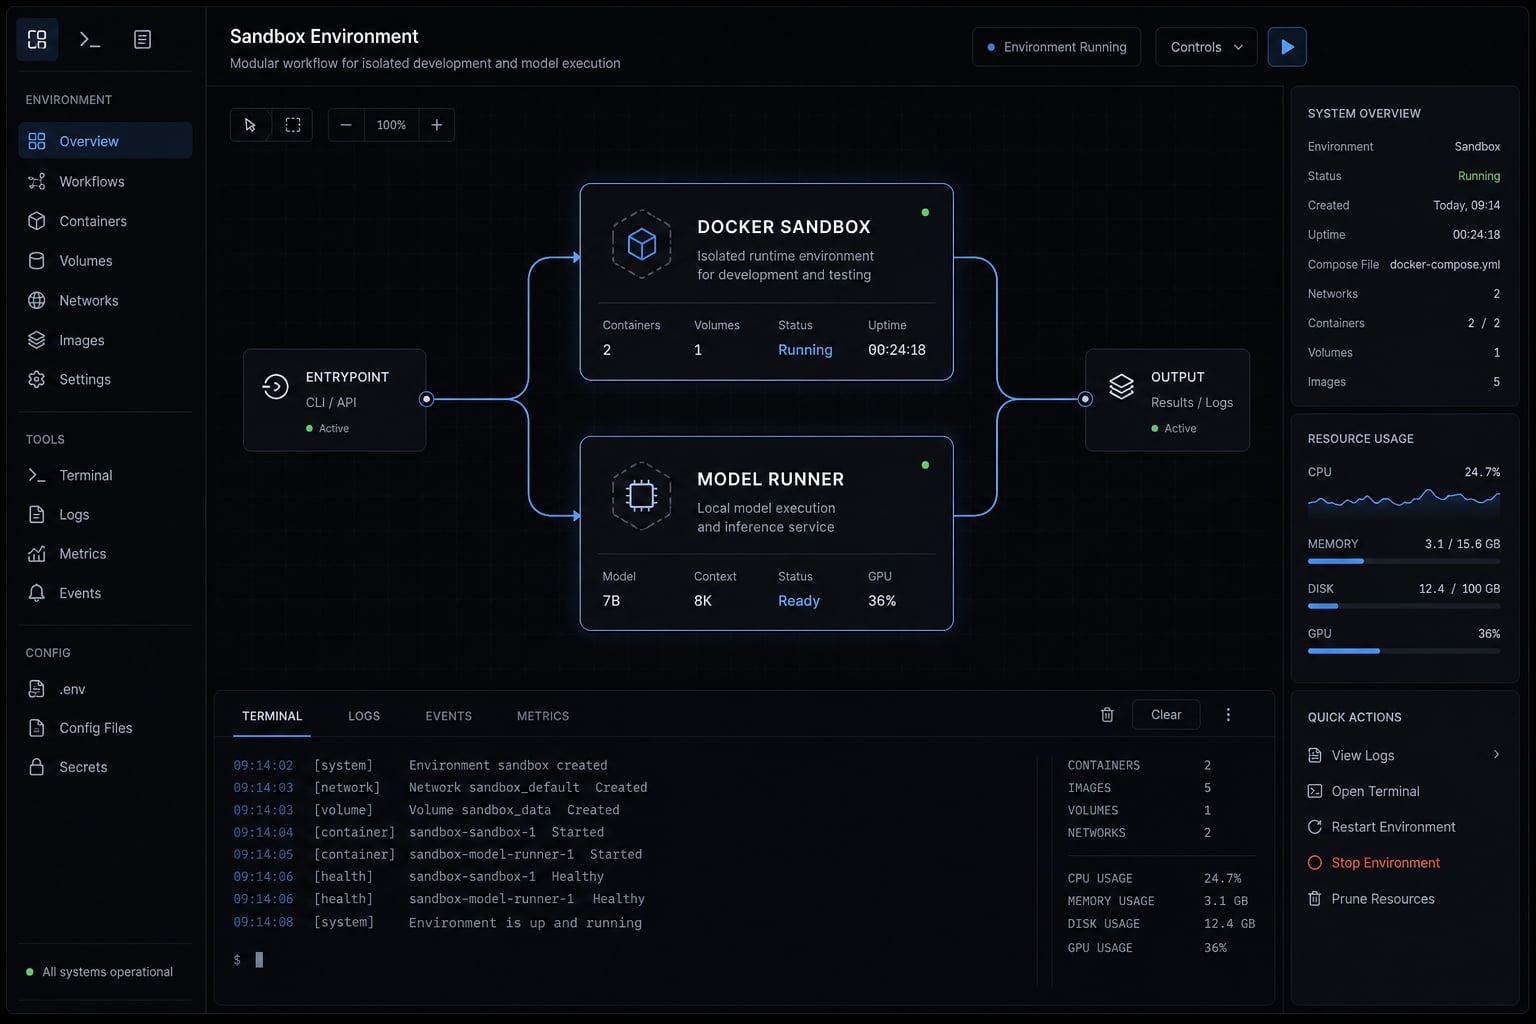This screenshot has height=1024, width=1536.
Task: Zoom in with the plus button
Action: [x=437, y=125]
